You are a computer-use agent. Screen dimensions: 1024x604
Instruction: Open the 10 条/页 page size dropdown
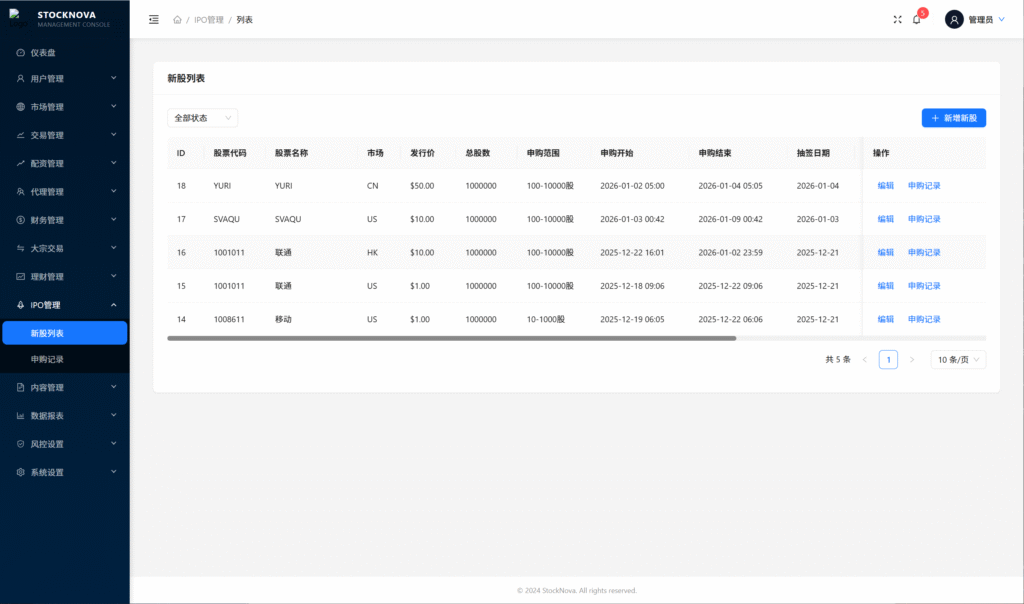click(x=958, y=359)
